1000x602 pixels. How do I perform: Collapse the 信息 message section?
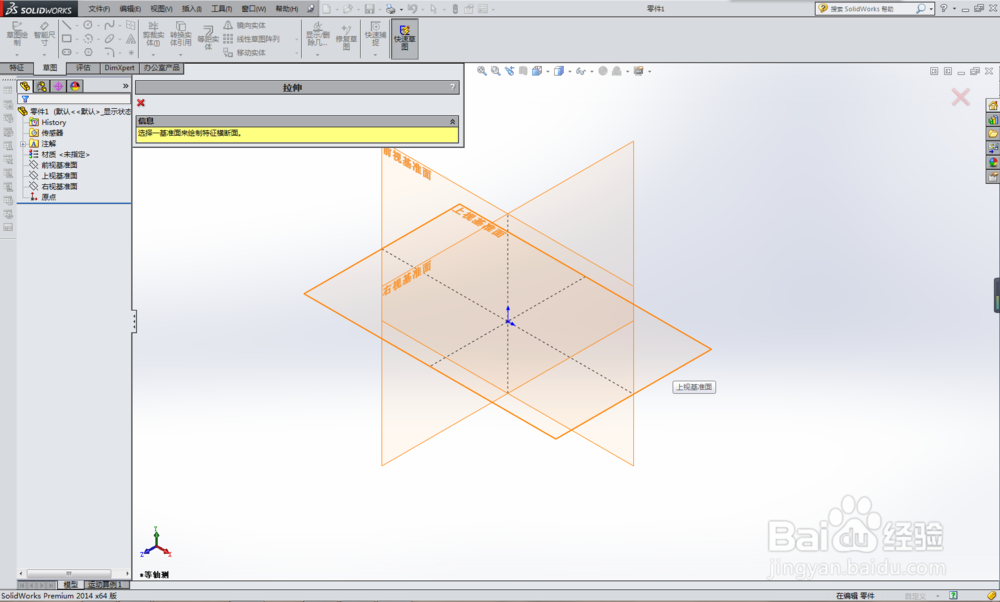[452, 121]
